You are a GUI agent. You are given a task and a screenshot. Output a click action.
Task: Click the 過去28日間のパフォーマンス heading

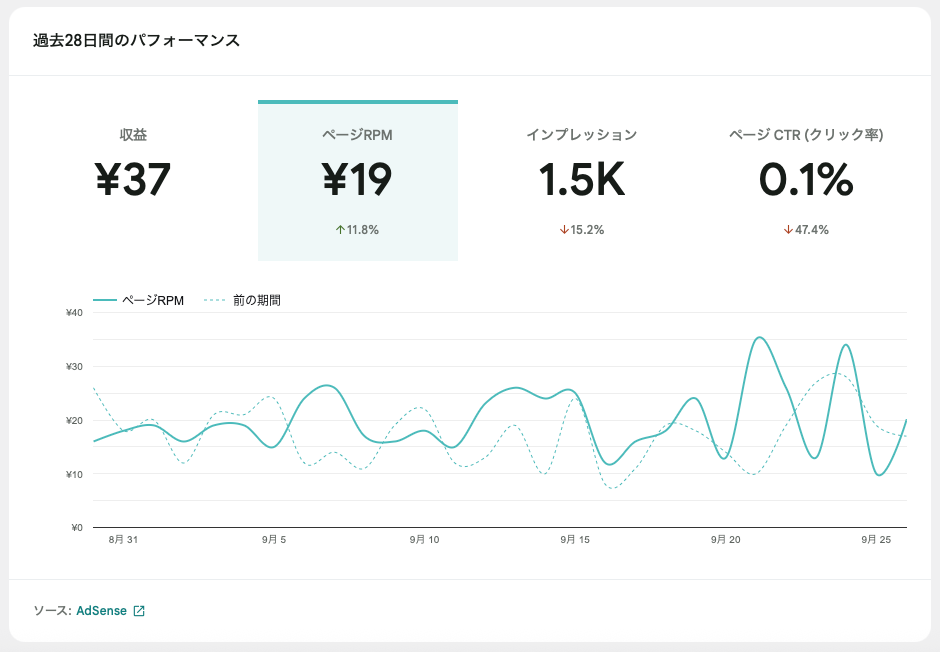pos(136,41)
